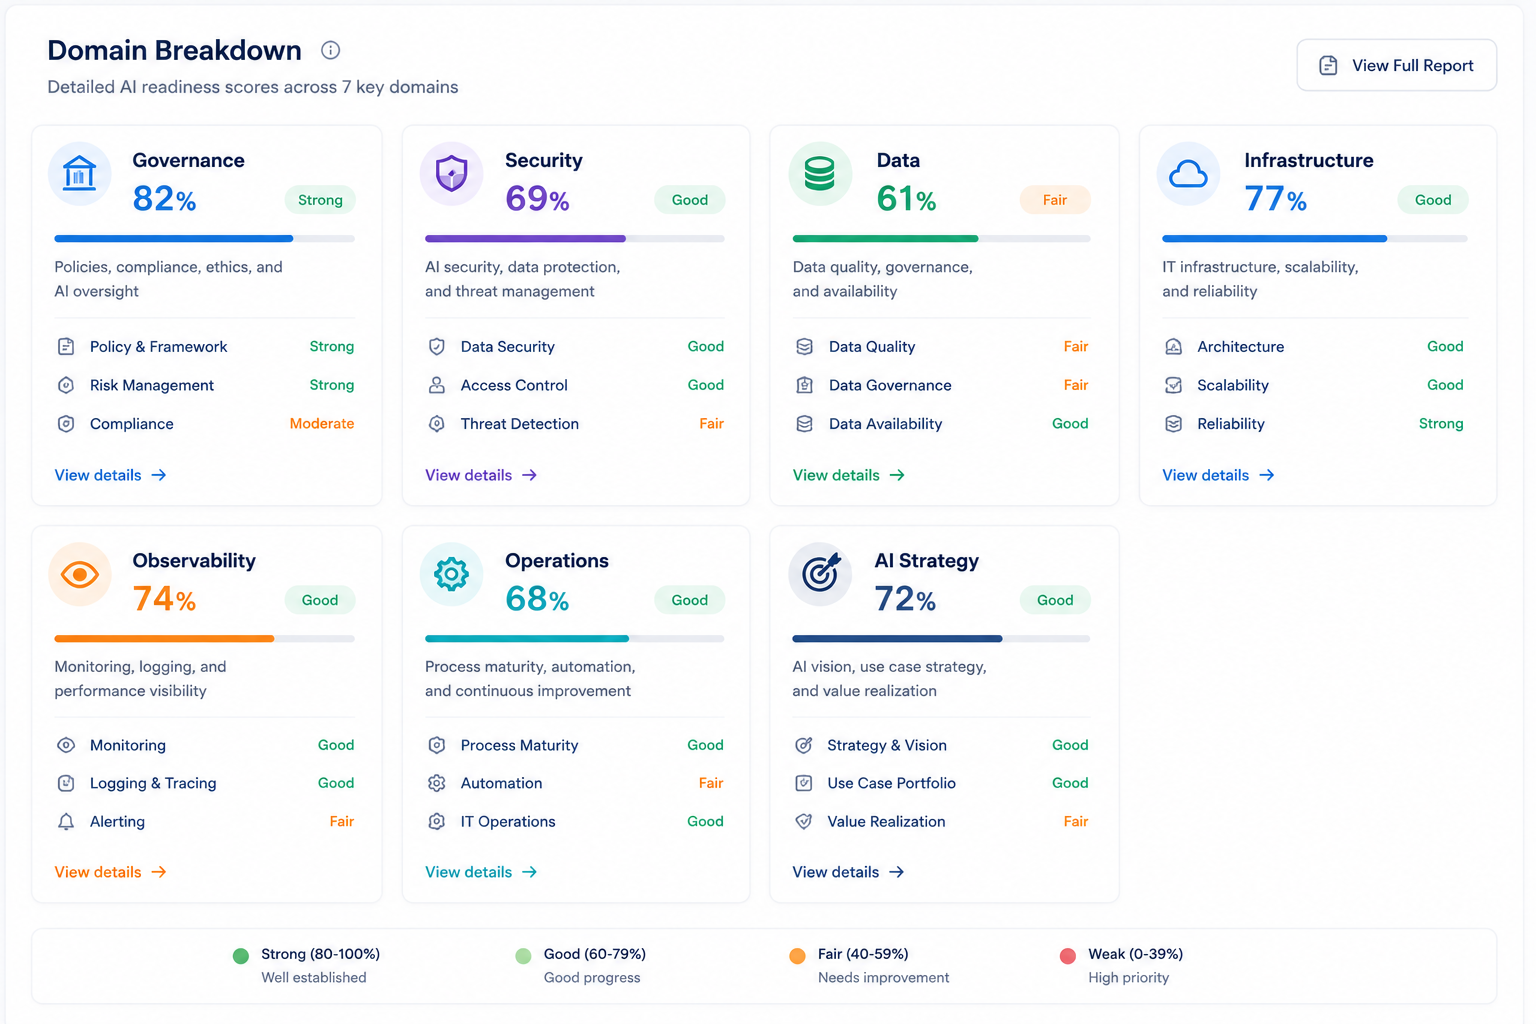The height and width of the screenshot is (1024, 1536).
Task: Click the Observability orange progress bar
Action: point(164,638)
